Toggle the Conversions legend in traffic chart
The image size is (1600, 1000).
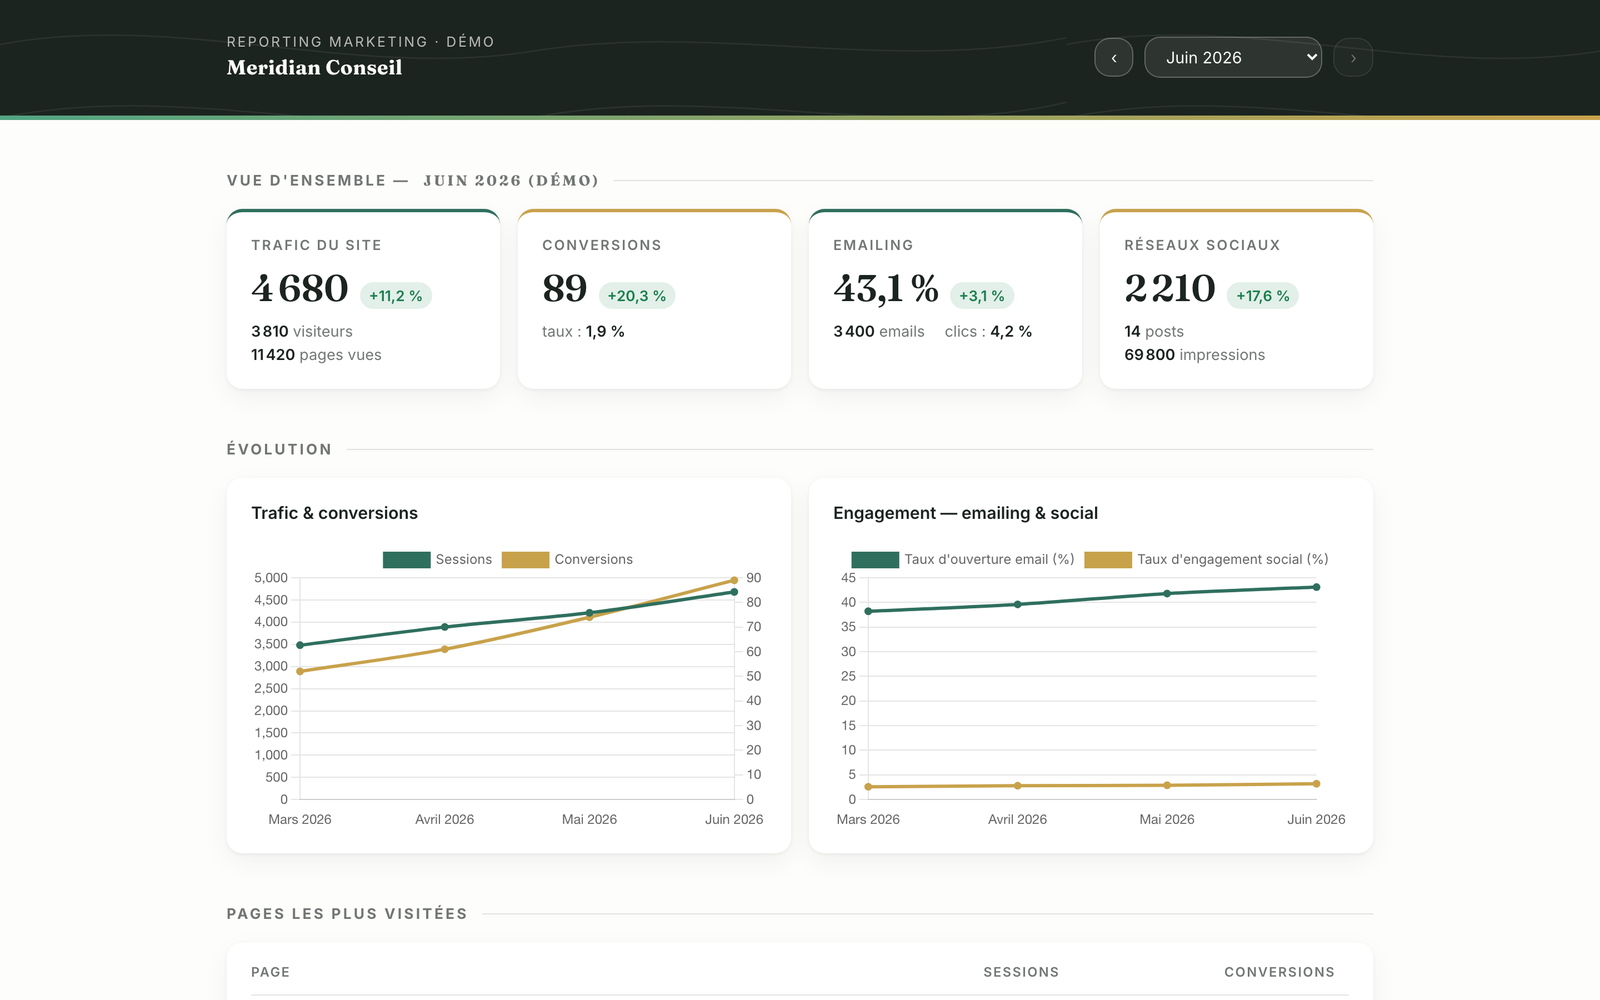(568, 559)
